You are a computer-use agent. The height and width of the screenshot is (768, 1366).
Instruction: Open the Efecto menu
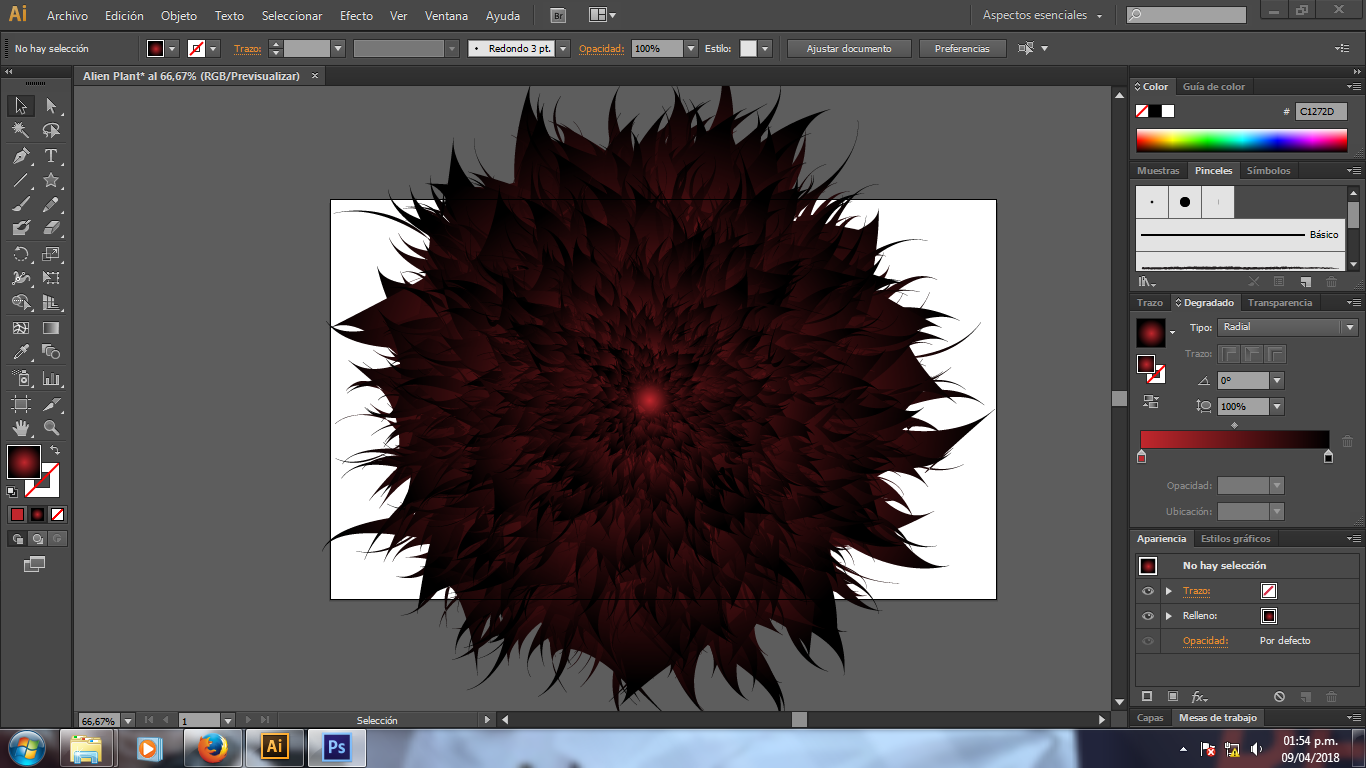pyautogui.click(x=356, y=16)
